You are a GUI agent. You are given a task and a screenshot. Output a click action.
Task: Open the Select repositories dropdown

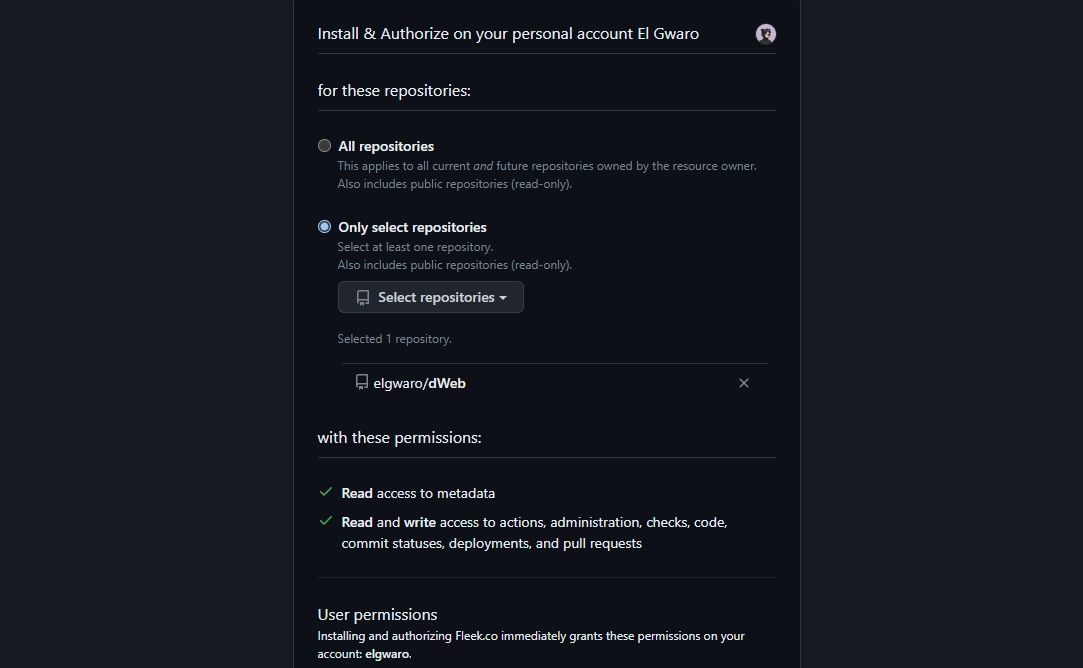pyautogui.click(x=430, y=297)
